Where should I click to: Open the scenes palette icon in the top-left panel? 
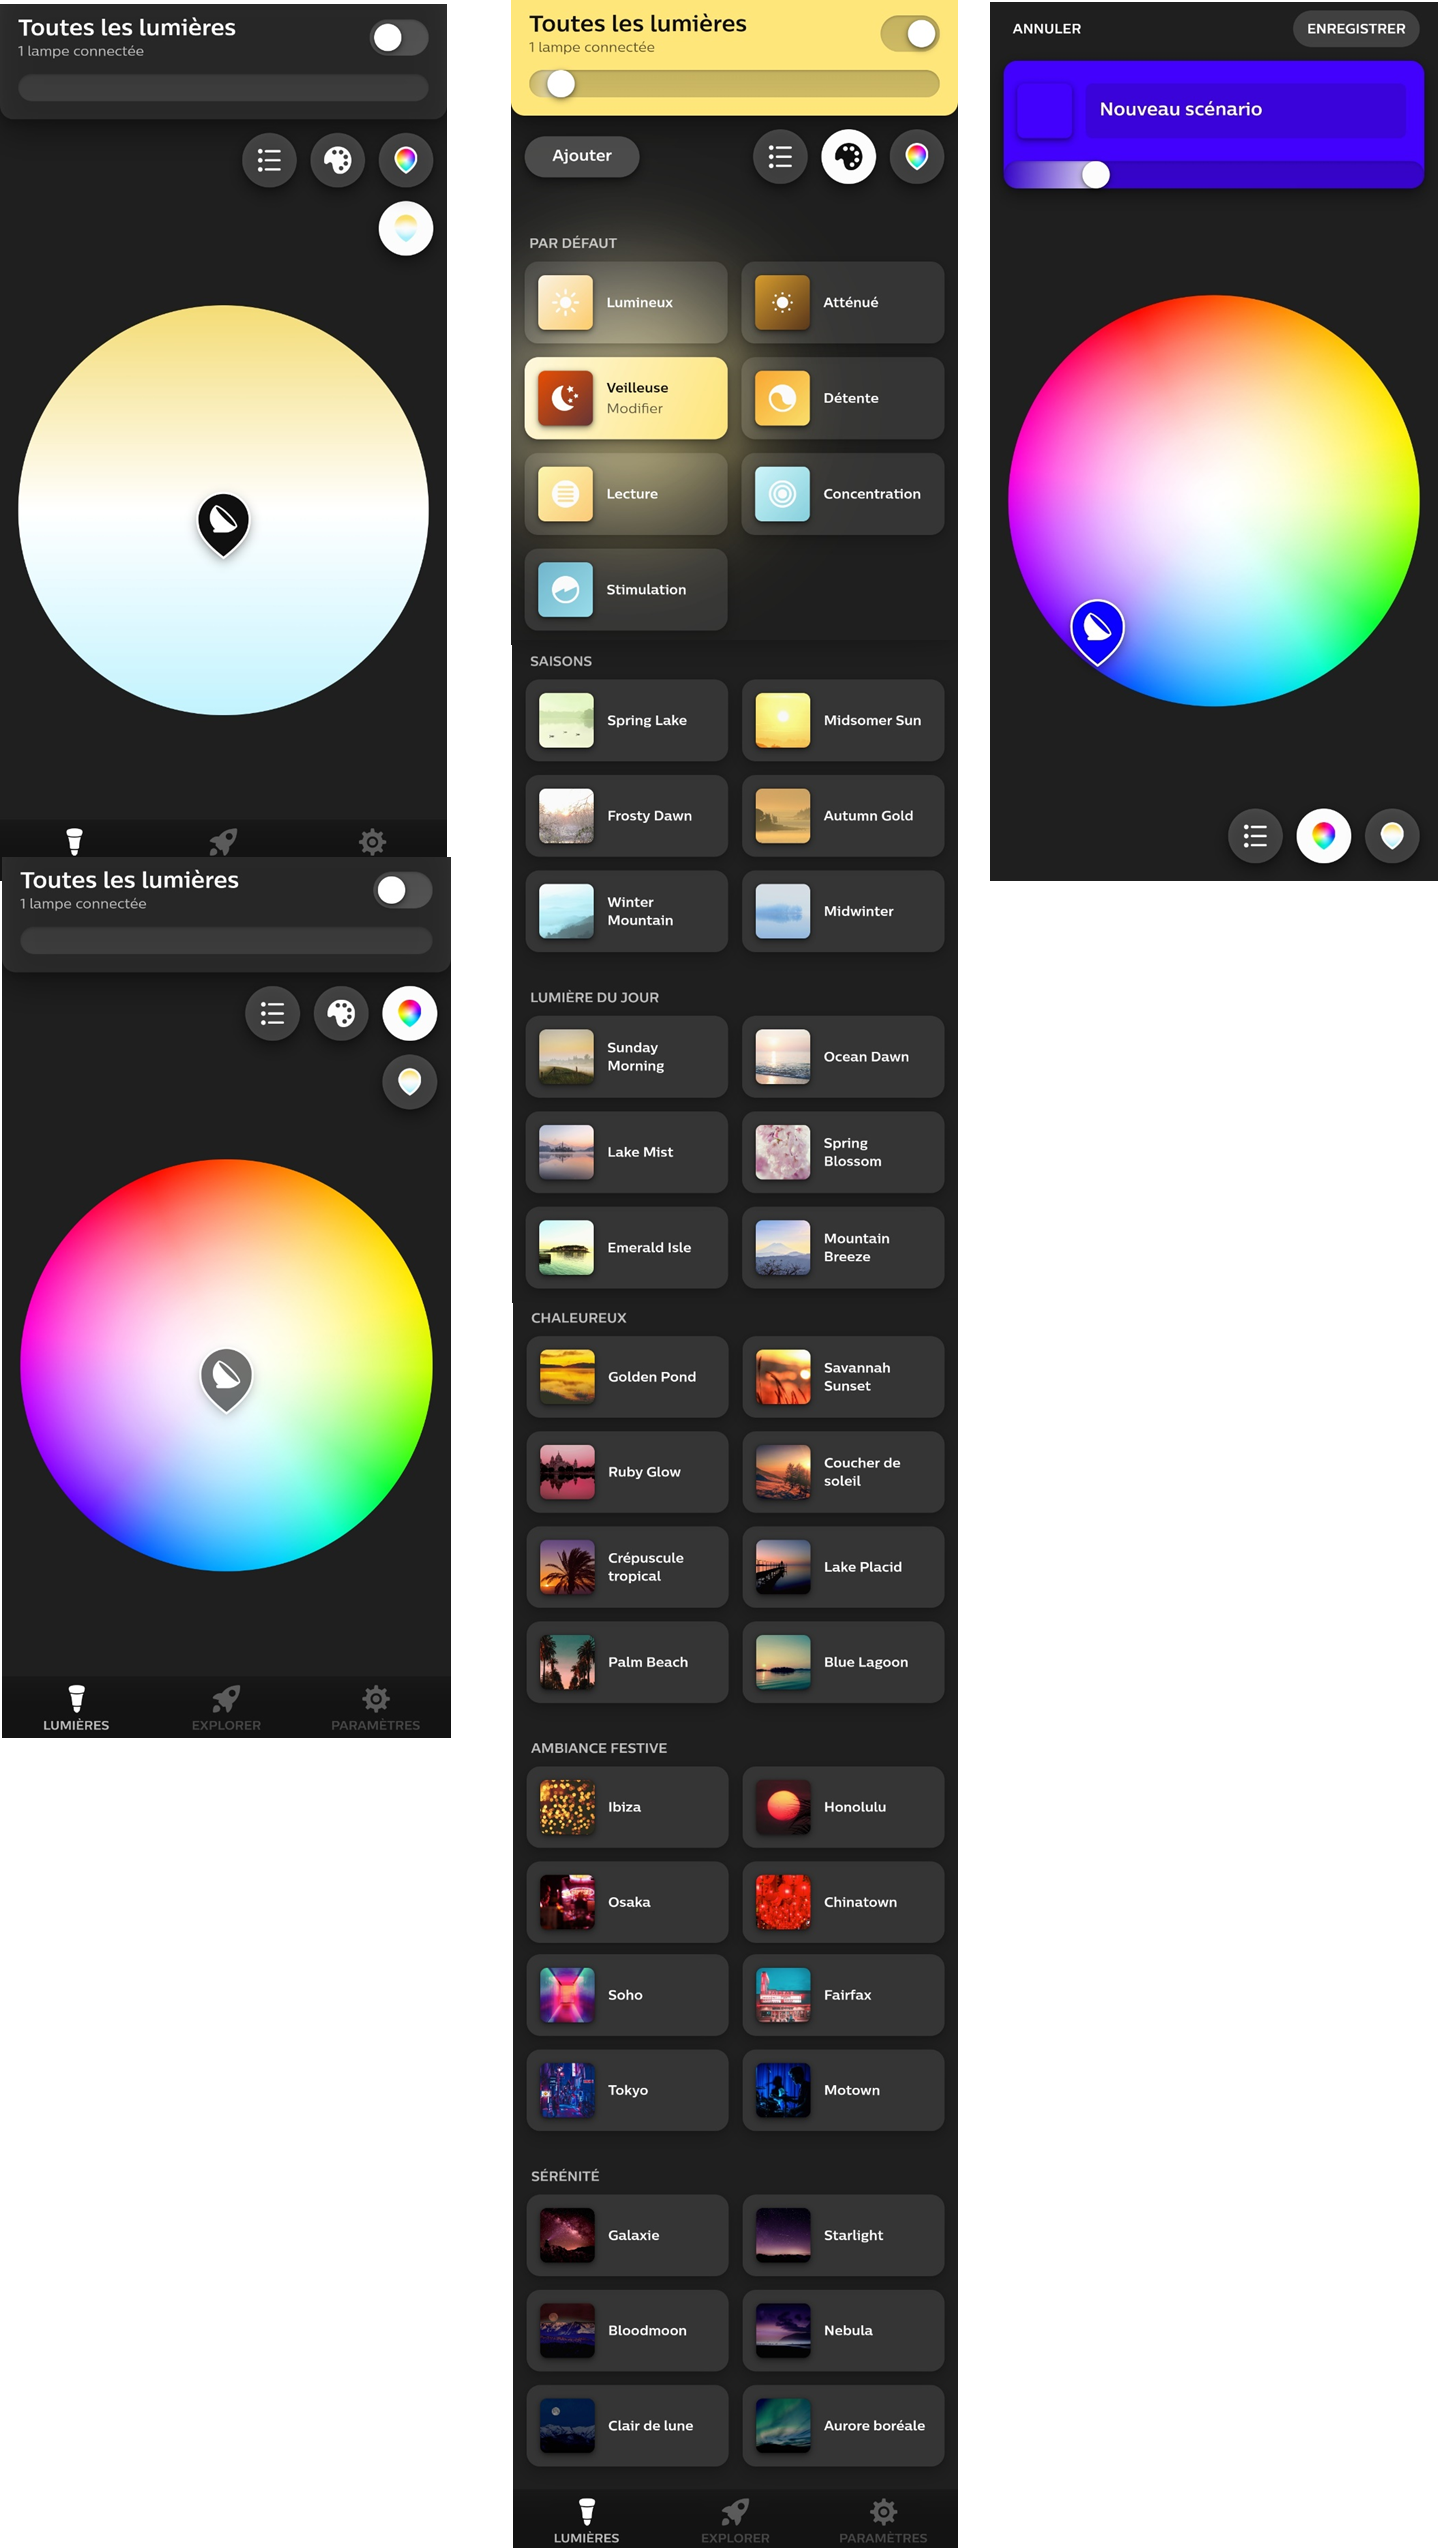click(x=338, y=160)
